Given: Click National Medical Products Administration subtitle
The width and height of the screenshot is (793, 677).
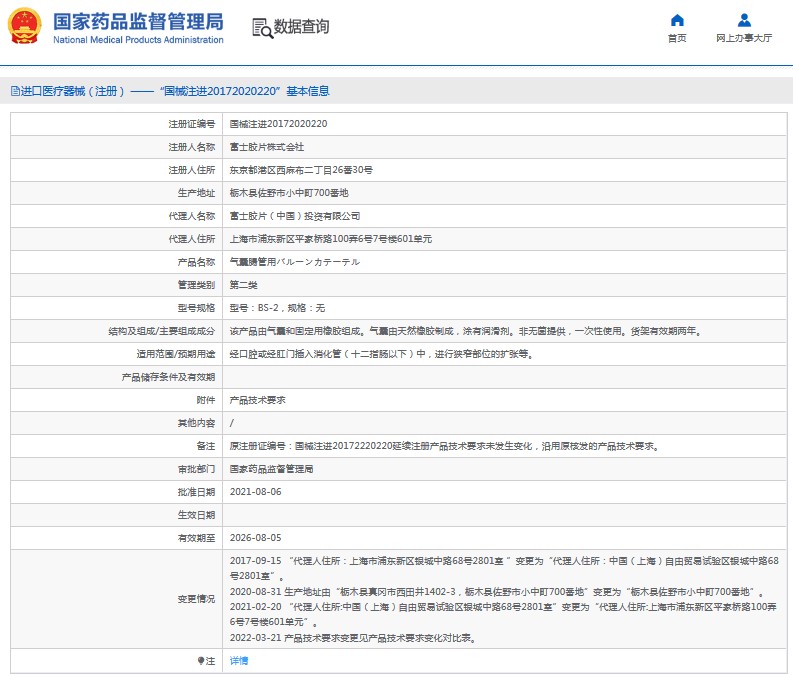Looking at the screenshot, I should coord(138,40).
